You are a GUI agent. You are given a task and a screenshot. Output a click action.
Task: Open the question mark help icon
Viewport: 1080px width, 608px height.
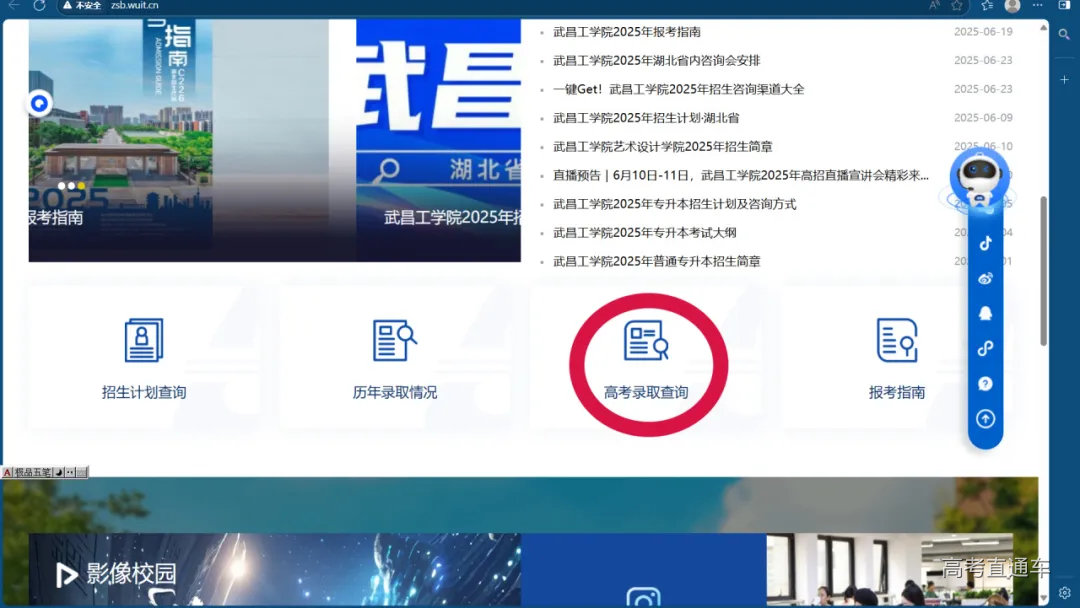[984, 383]
